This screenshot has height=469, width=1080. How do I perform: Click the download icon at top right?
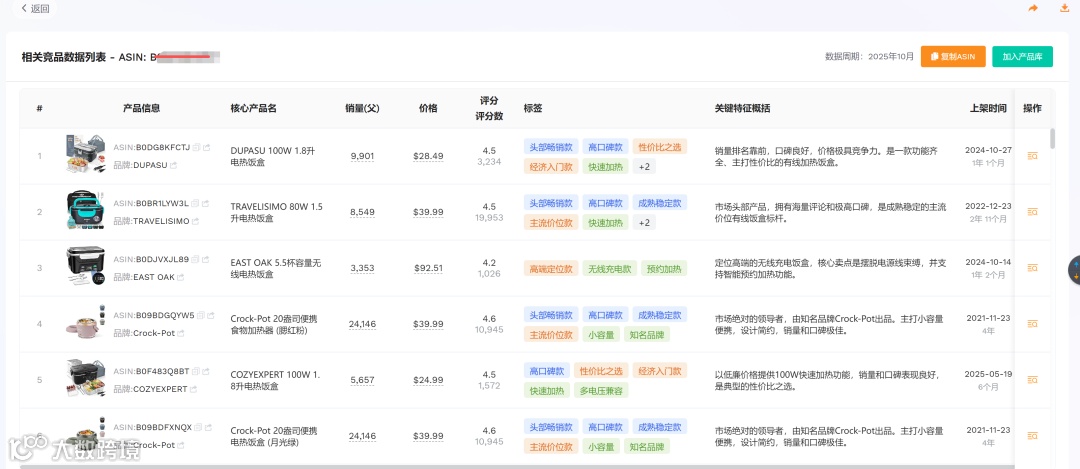pos(1064,8)
